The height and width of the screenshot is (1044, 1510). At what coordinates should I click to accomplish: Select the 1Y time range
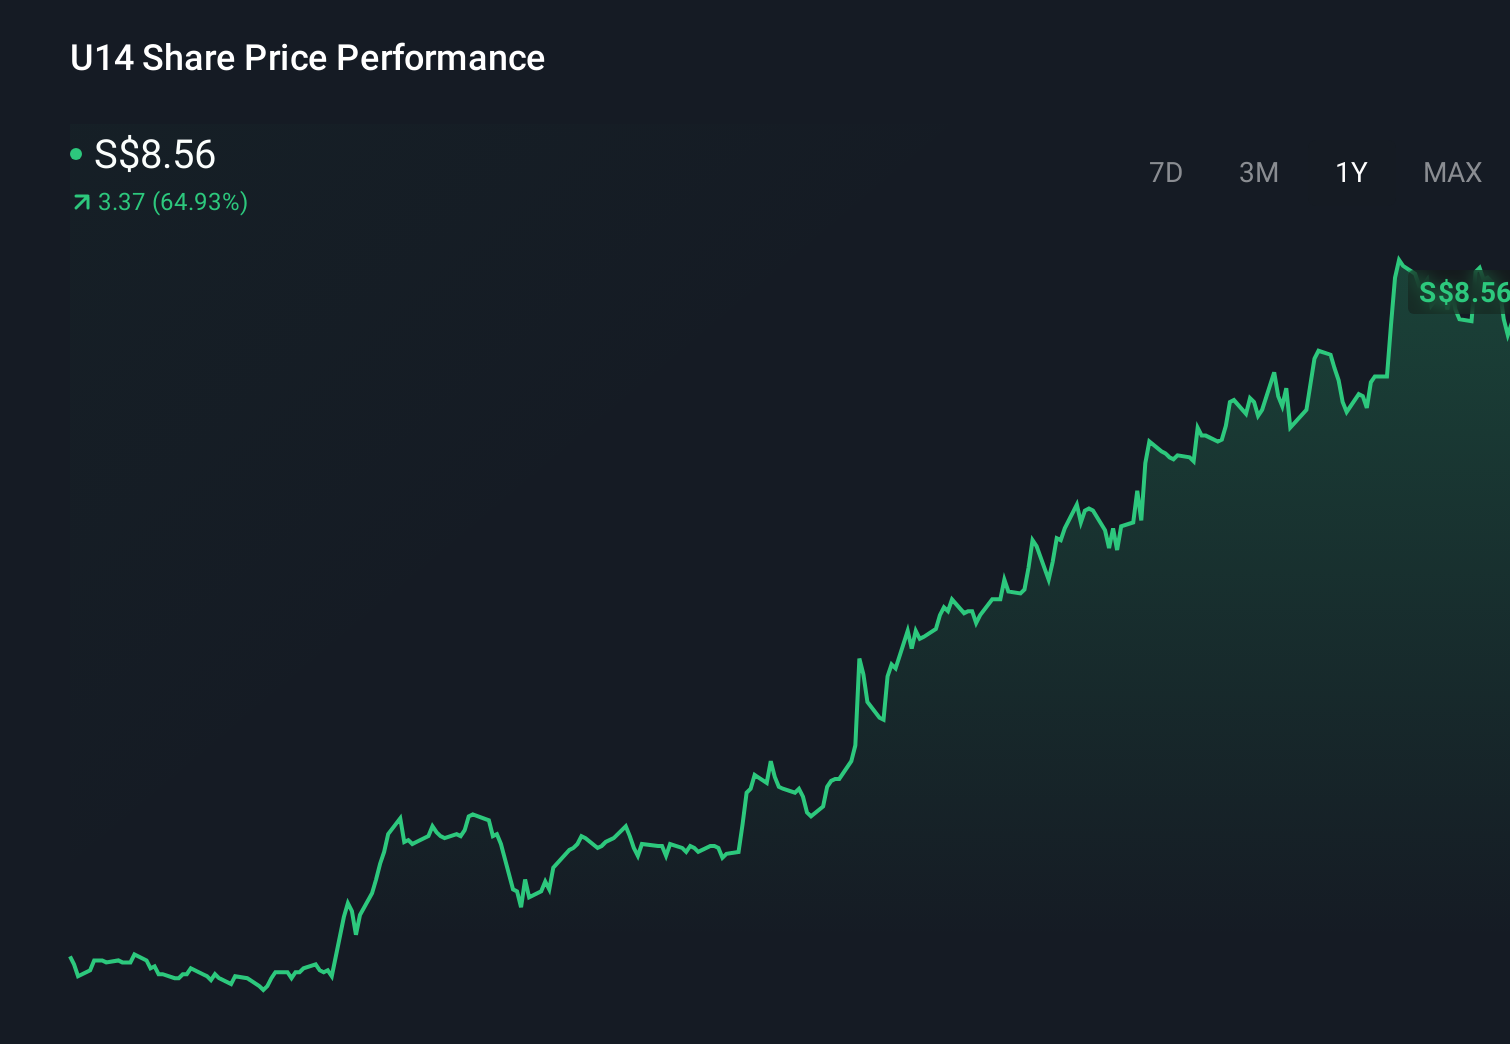[1351, 172]
